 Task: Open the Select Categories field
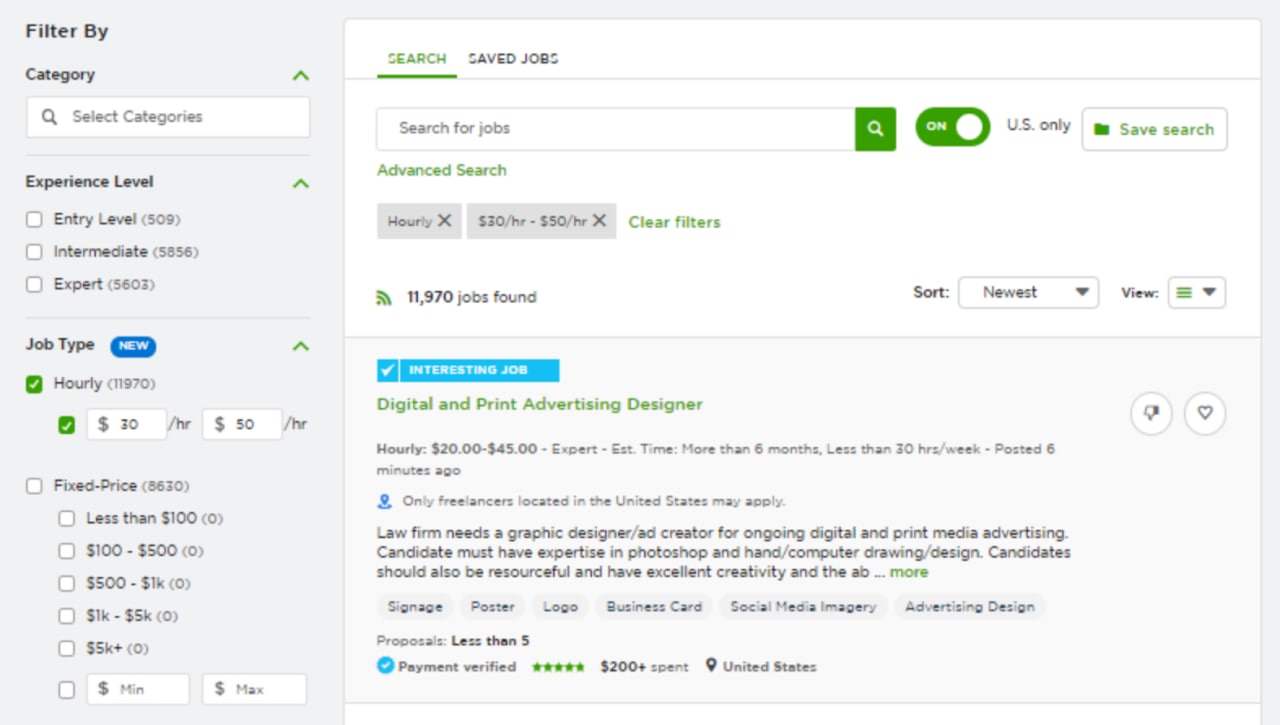[168, 117]
